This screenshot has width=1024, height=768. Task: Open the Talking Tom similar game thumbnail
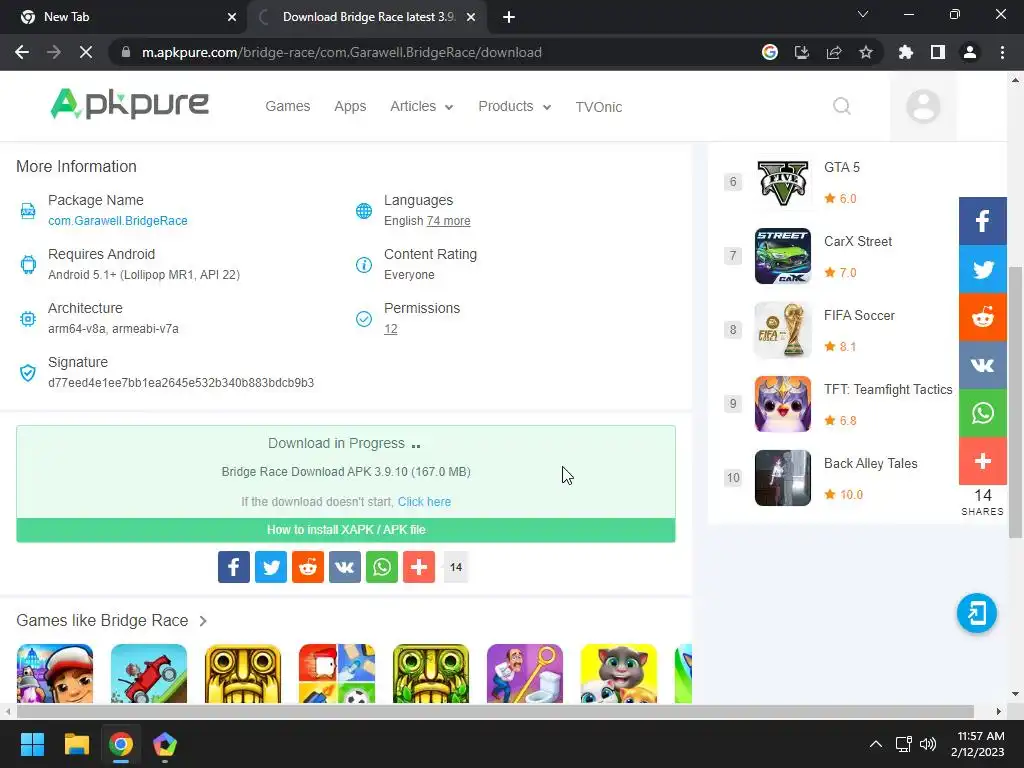(618, 673)
